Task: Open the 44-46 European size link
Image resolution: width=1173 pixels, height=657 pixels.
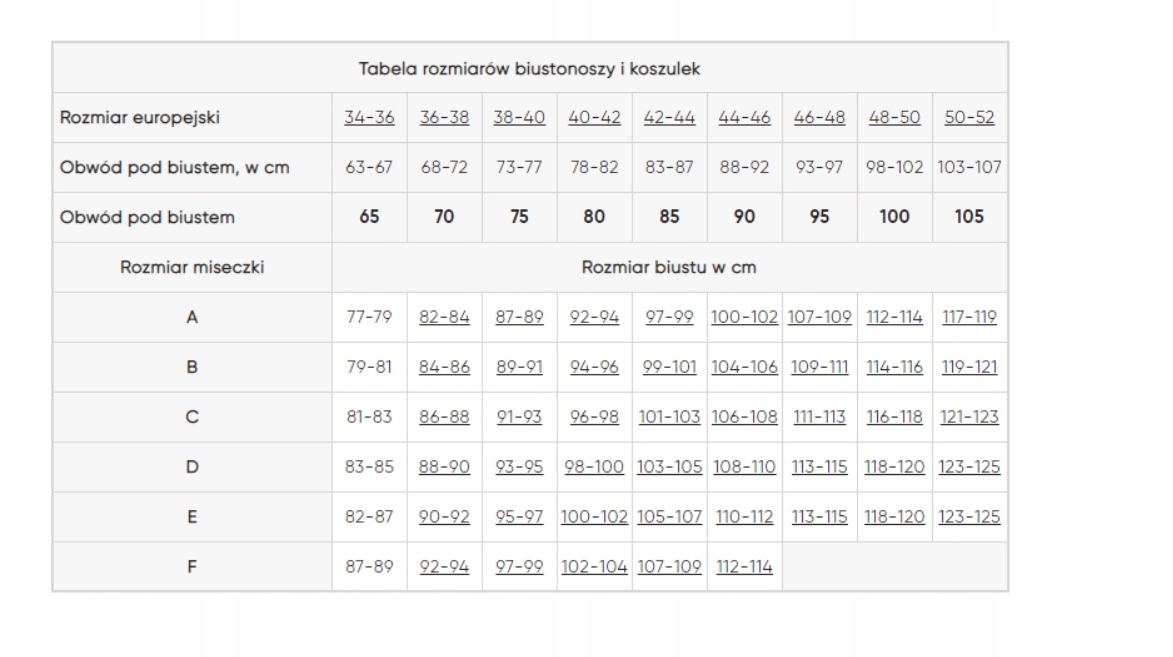Action: pos(744,117)
